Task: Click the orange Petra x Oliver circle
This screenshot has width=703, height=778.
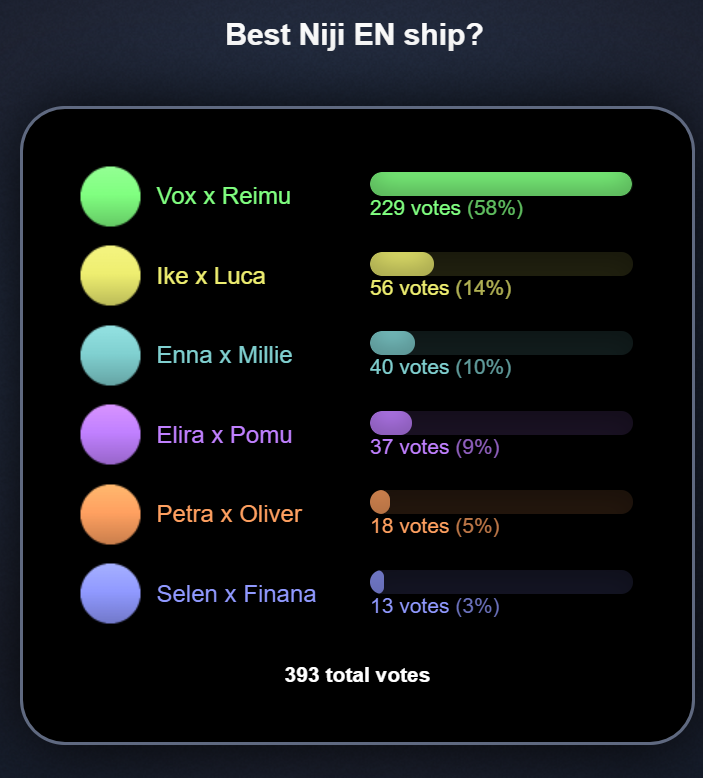Action: [110, 514]
